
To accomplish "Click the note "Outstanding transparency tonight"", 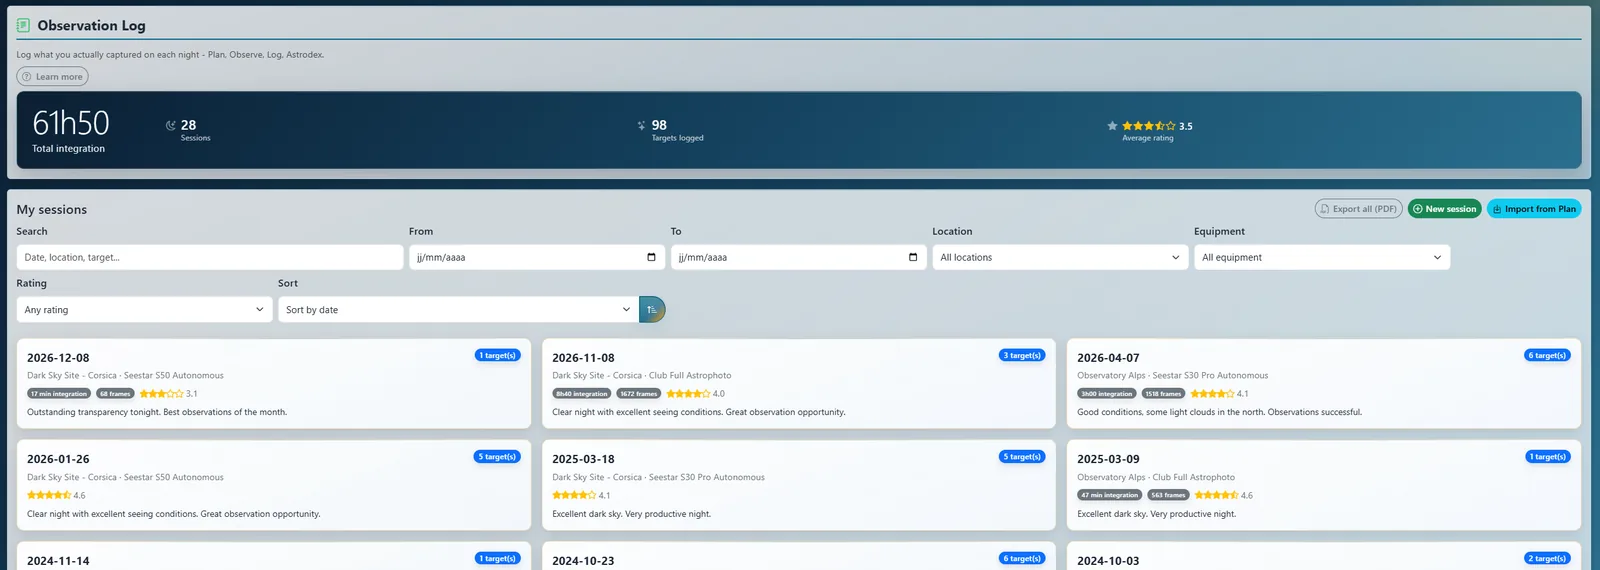I will [157, 412].
